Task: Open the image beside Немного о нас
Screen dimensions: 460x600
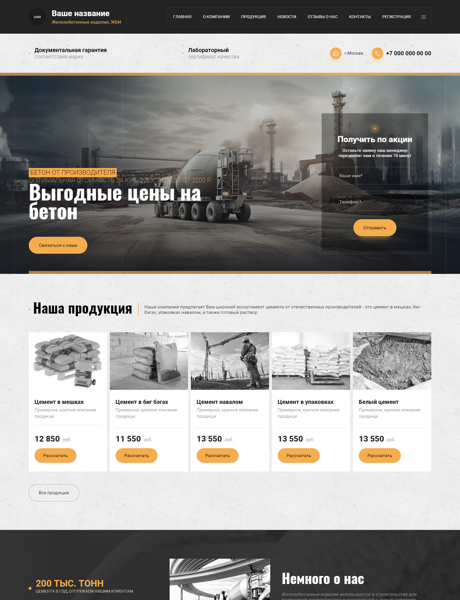Action: click(220, 579)
